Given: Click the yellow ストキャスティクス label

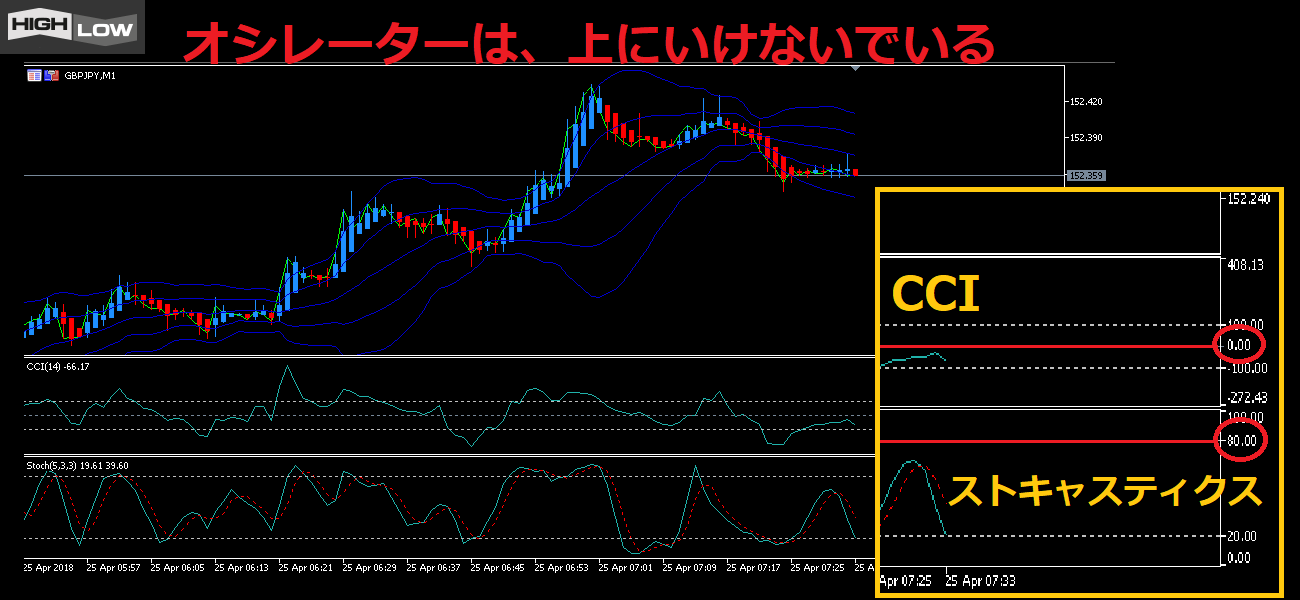Looking at the screenshot, I should coord(1104,491).
